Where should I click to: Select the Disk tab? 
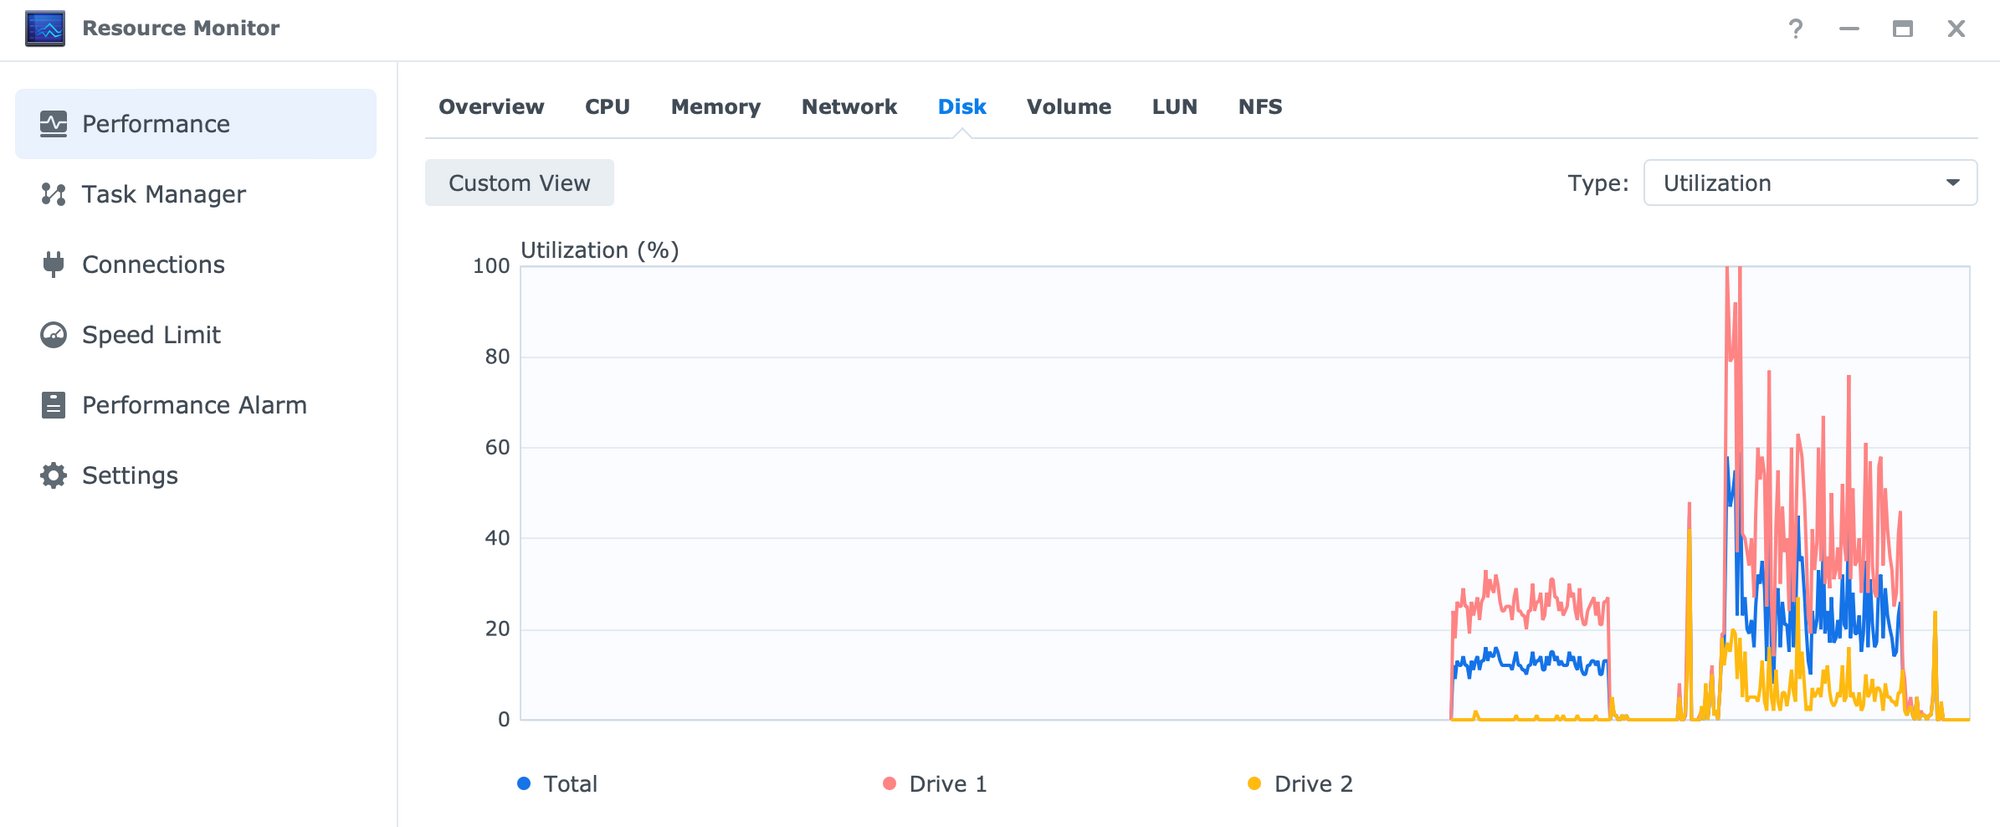pos(962,107)
